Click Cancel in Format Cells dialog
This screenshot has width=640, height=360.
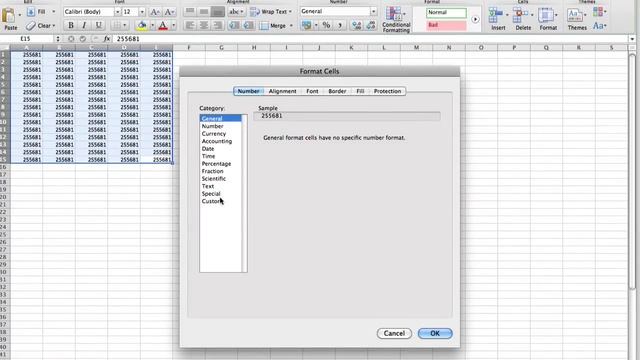tap(394, 333)
